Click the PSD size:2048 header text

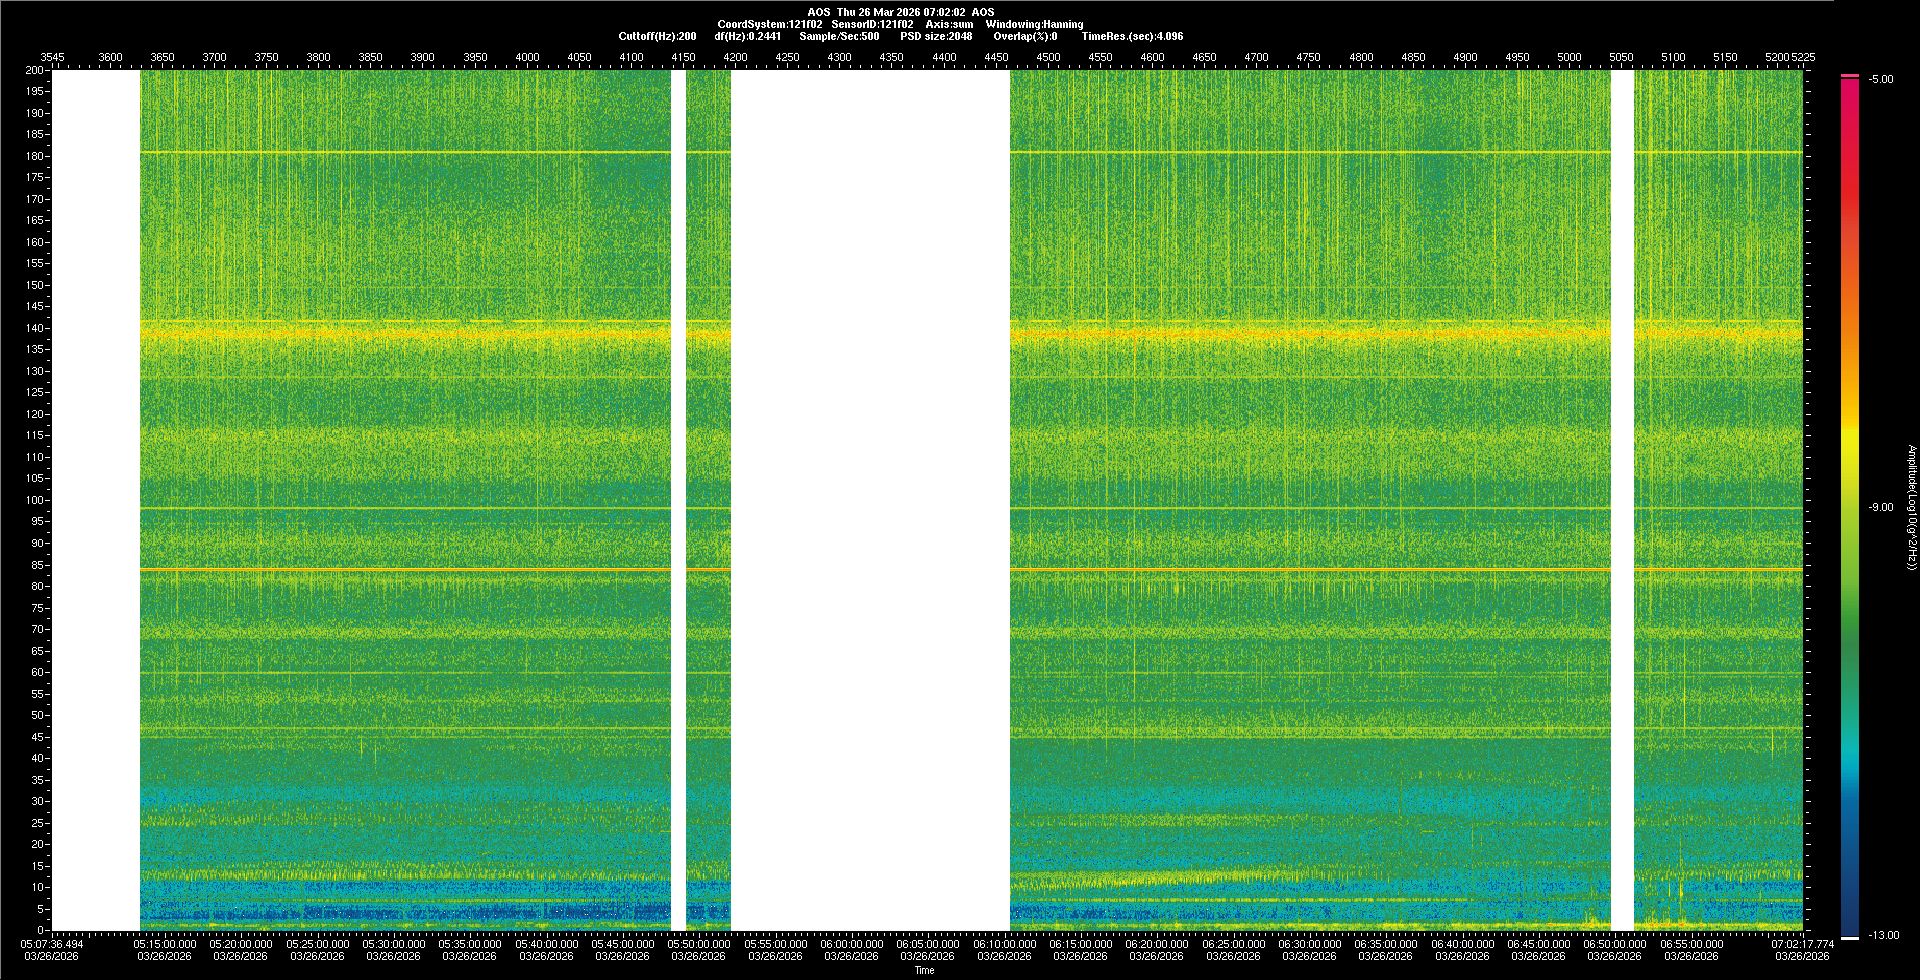click(935, 36)
